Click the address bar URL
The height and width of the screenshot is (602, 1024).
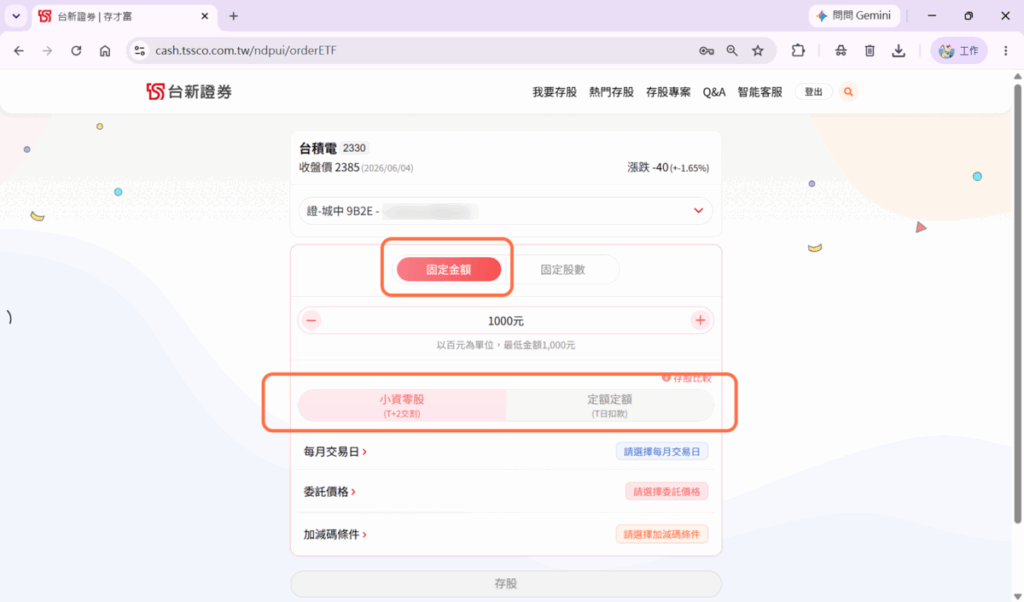(x=246, y=50)
